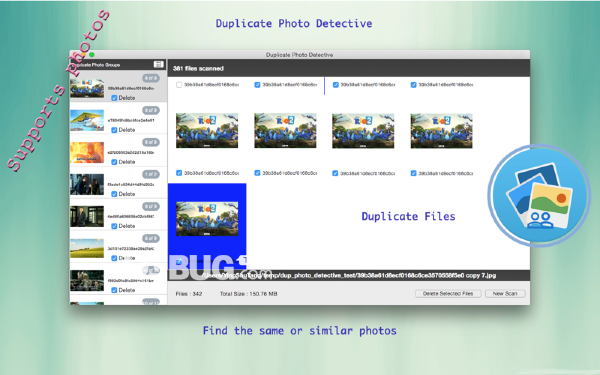The image size is (600, 375).
Task: Toggle Delete for the two people group
Action: click(x=114, y=194)
